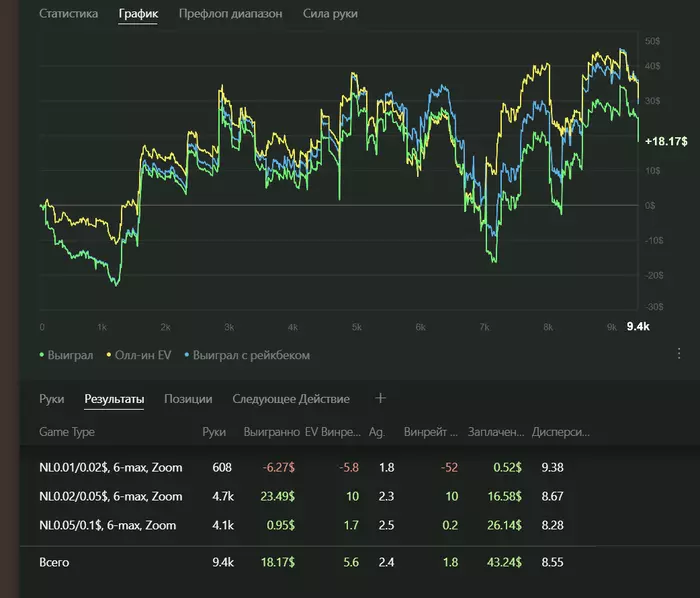This screenshot has width=700, height=598.
Task: Select the NL0.02/0.05$ 6-max Zoom row
Action: point(110,495)
